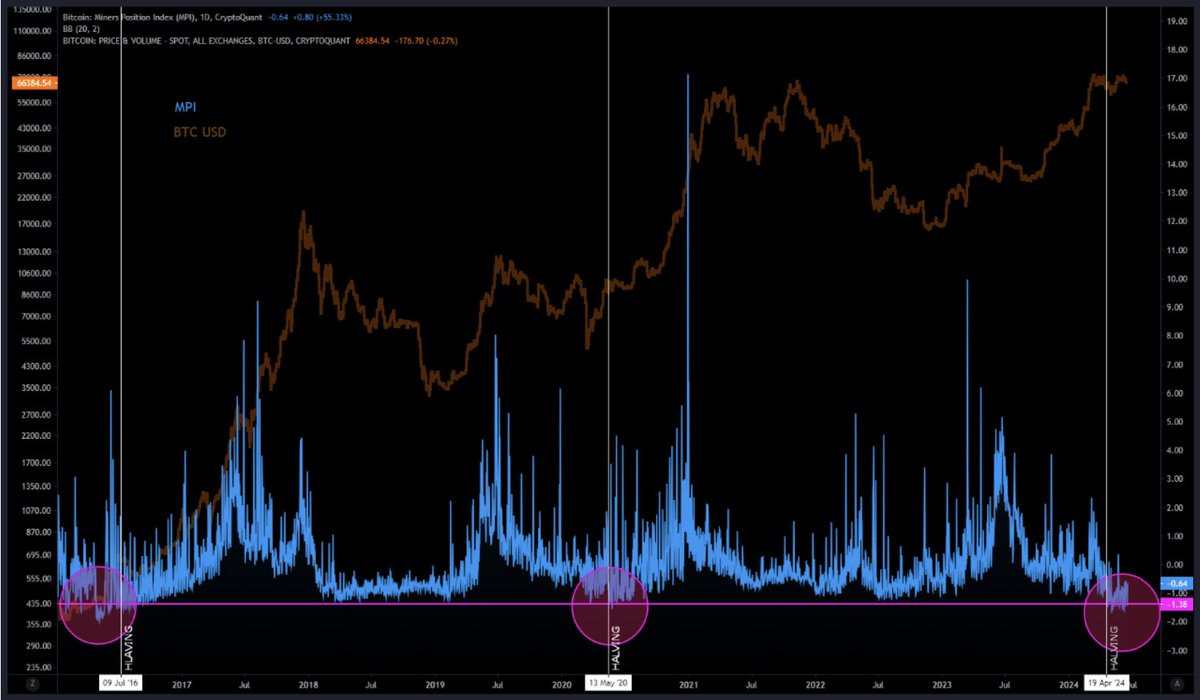Select the pink circle around the 2020 halving
This screenshot has width=1200, height=700.
click(610, 606)
